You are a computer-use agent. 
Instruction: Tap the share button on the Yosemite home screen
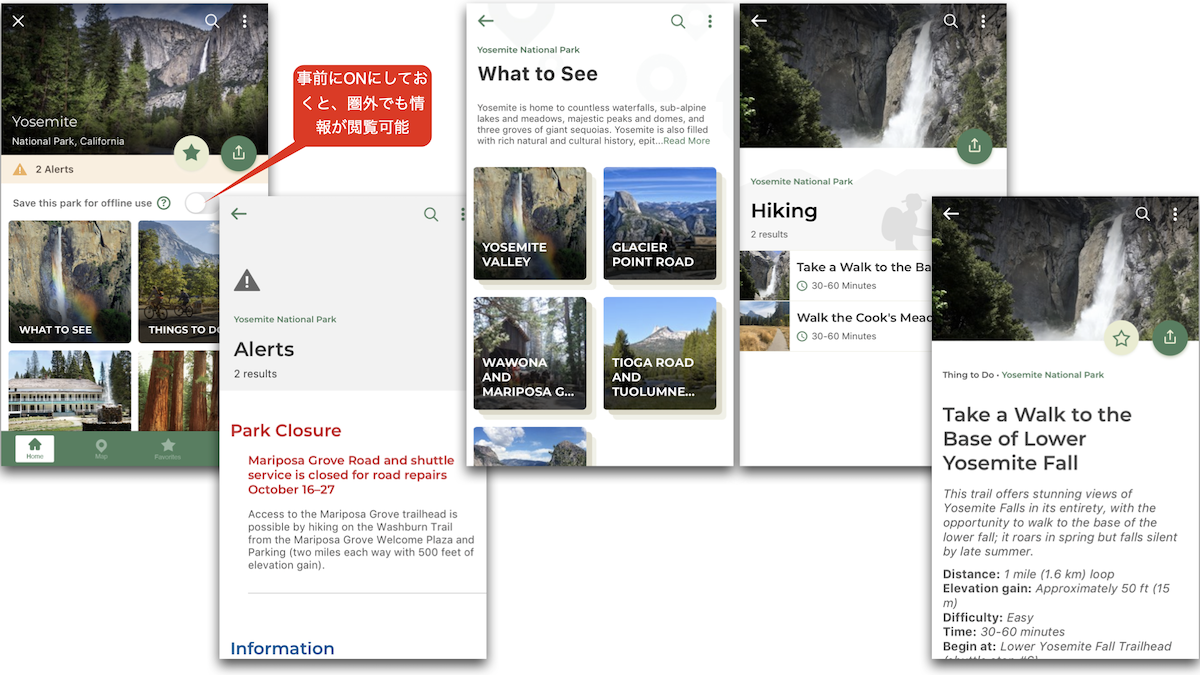click(238, 153)
